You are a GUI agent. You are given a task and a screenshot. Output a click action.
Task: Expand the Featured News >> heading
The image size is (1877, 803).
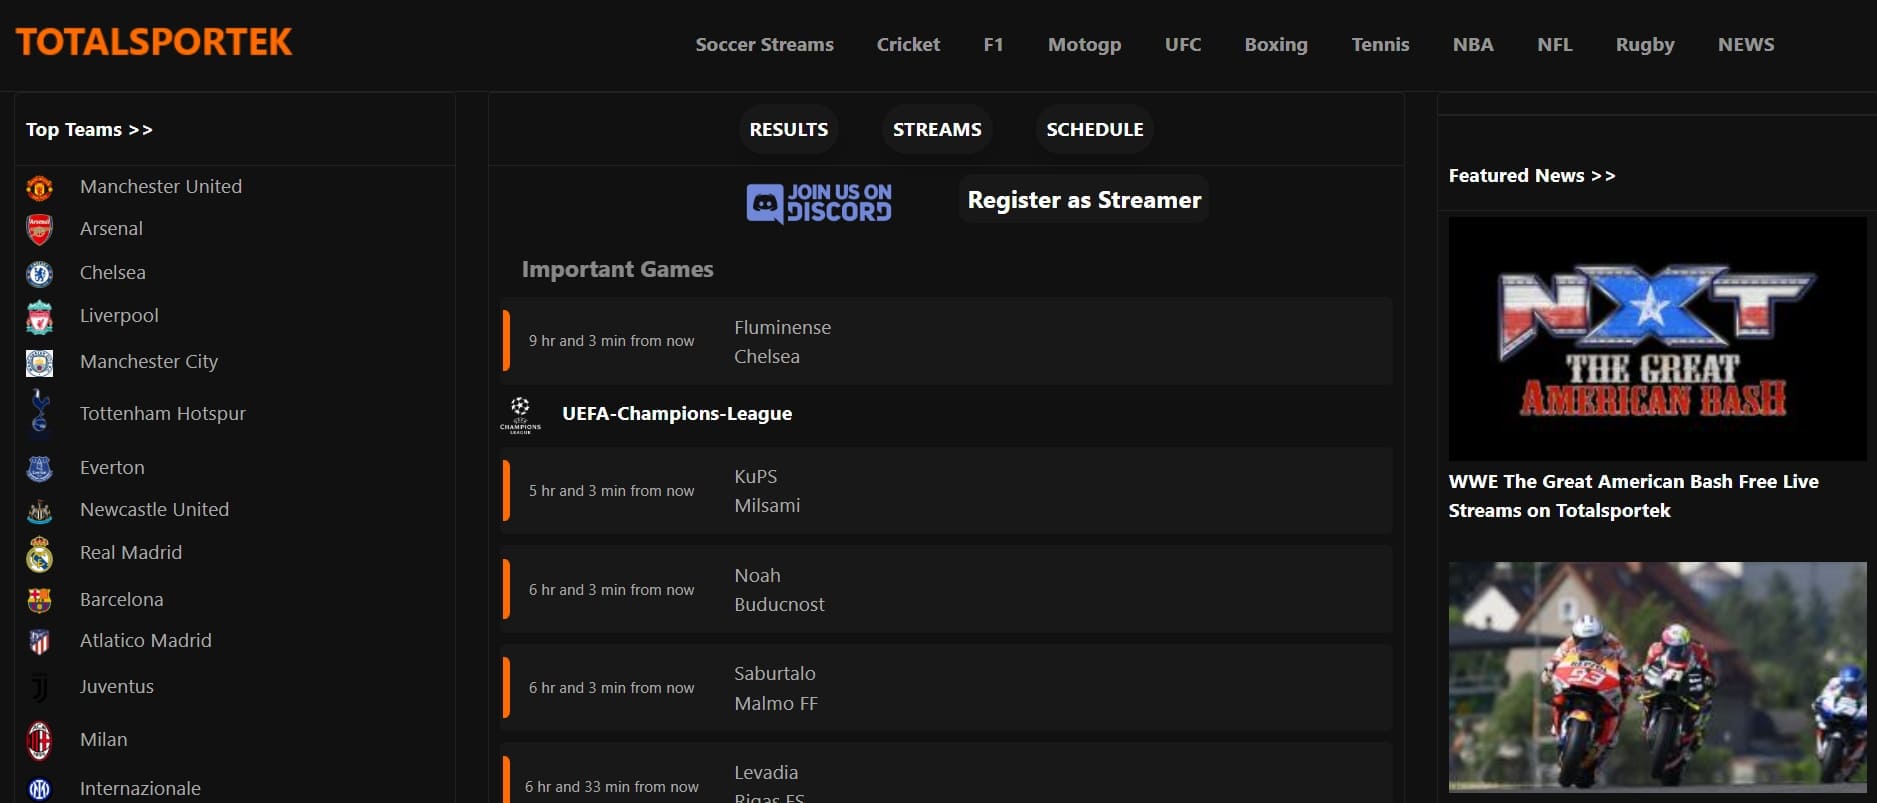[1532, 176]
